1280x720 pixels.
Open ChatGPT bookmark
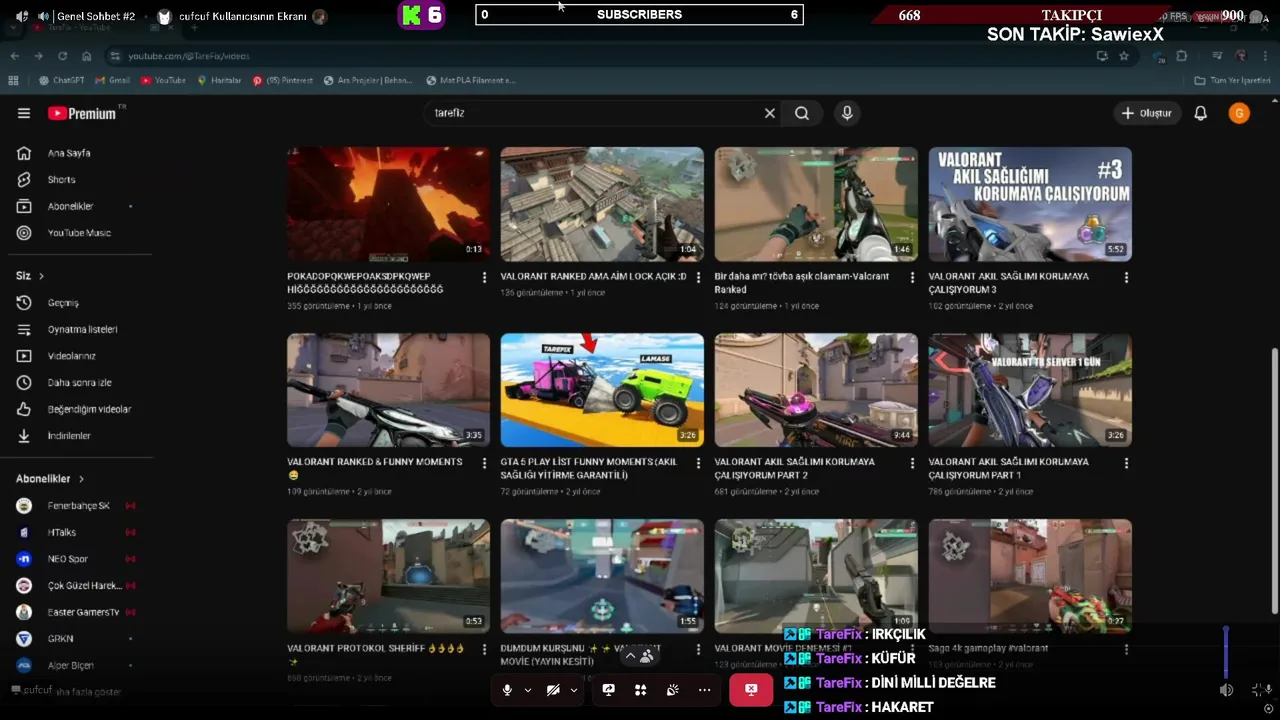coord(62,80)
